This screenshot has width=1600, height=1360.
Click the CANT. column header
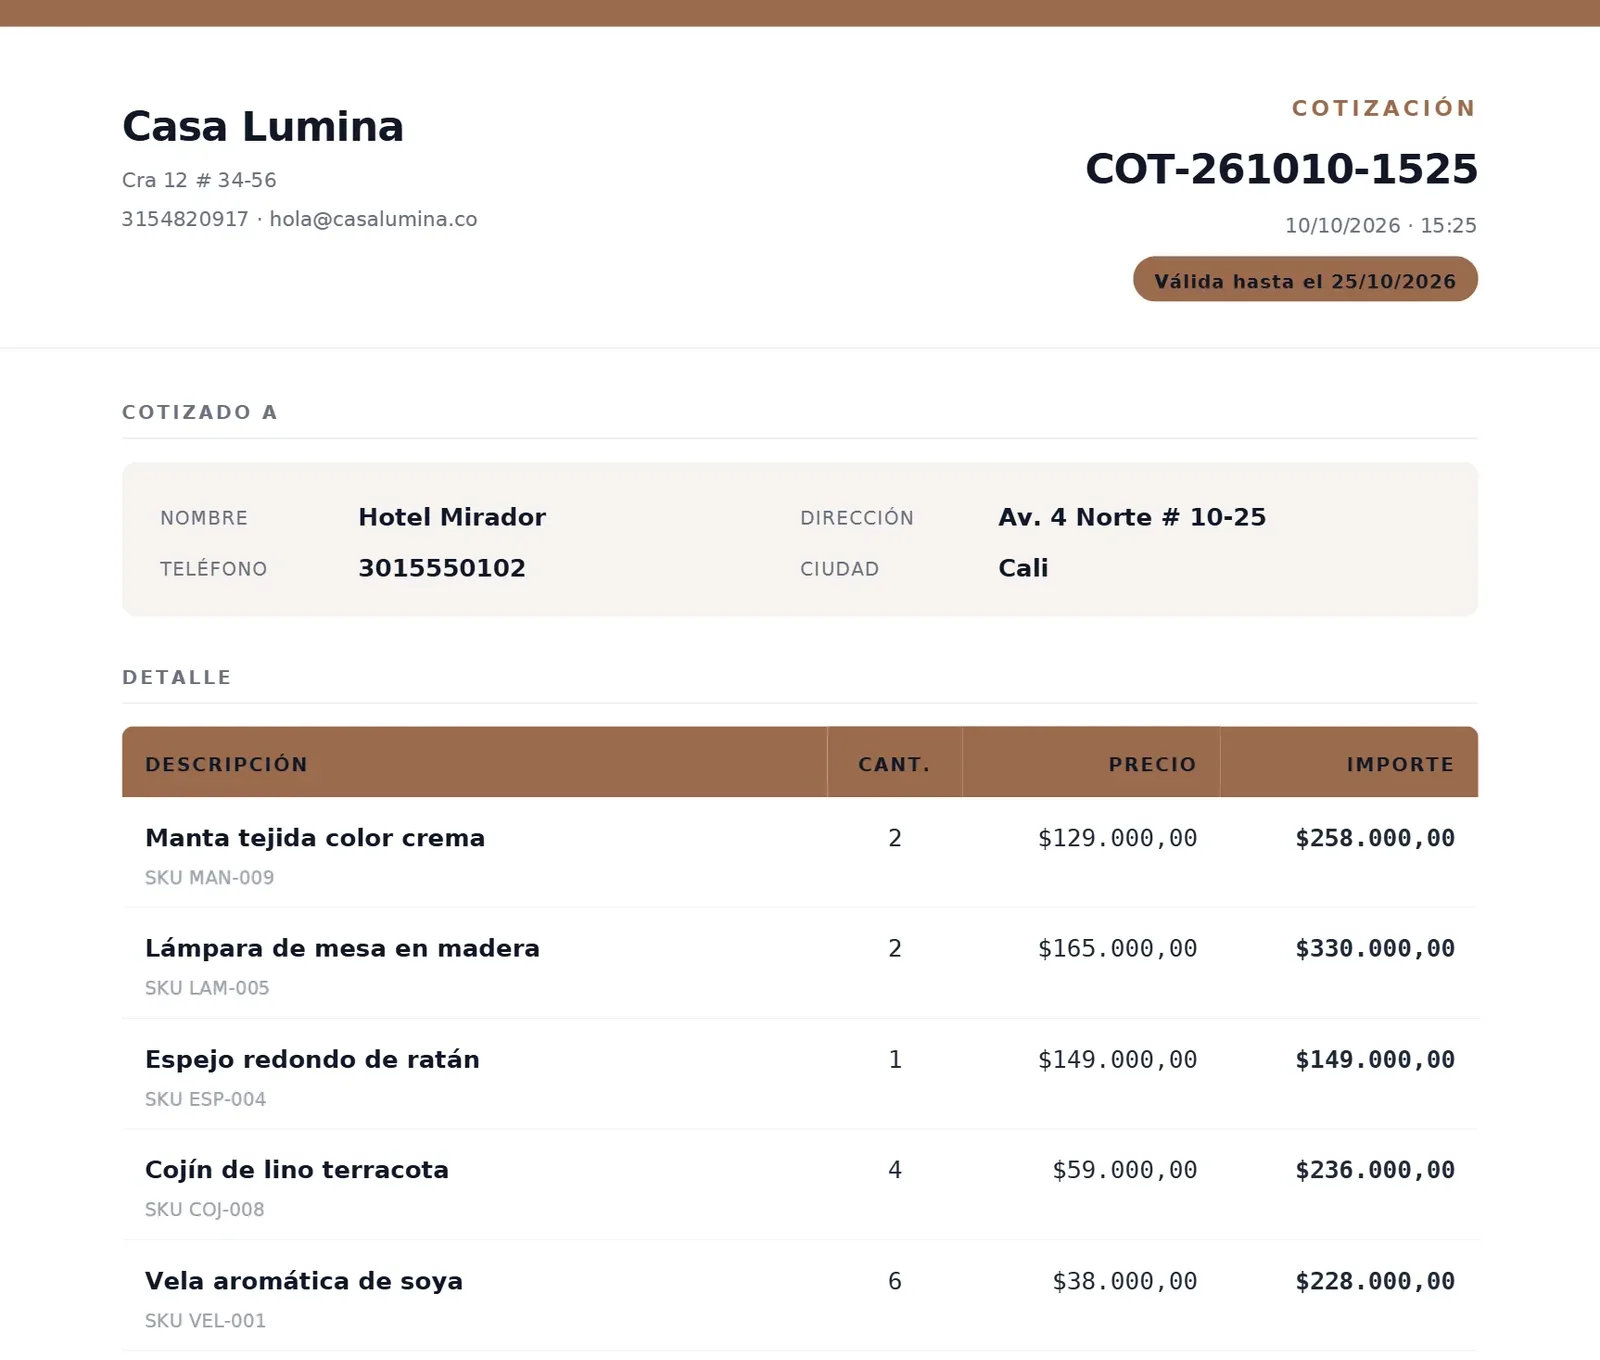point(895,764)
